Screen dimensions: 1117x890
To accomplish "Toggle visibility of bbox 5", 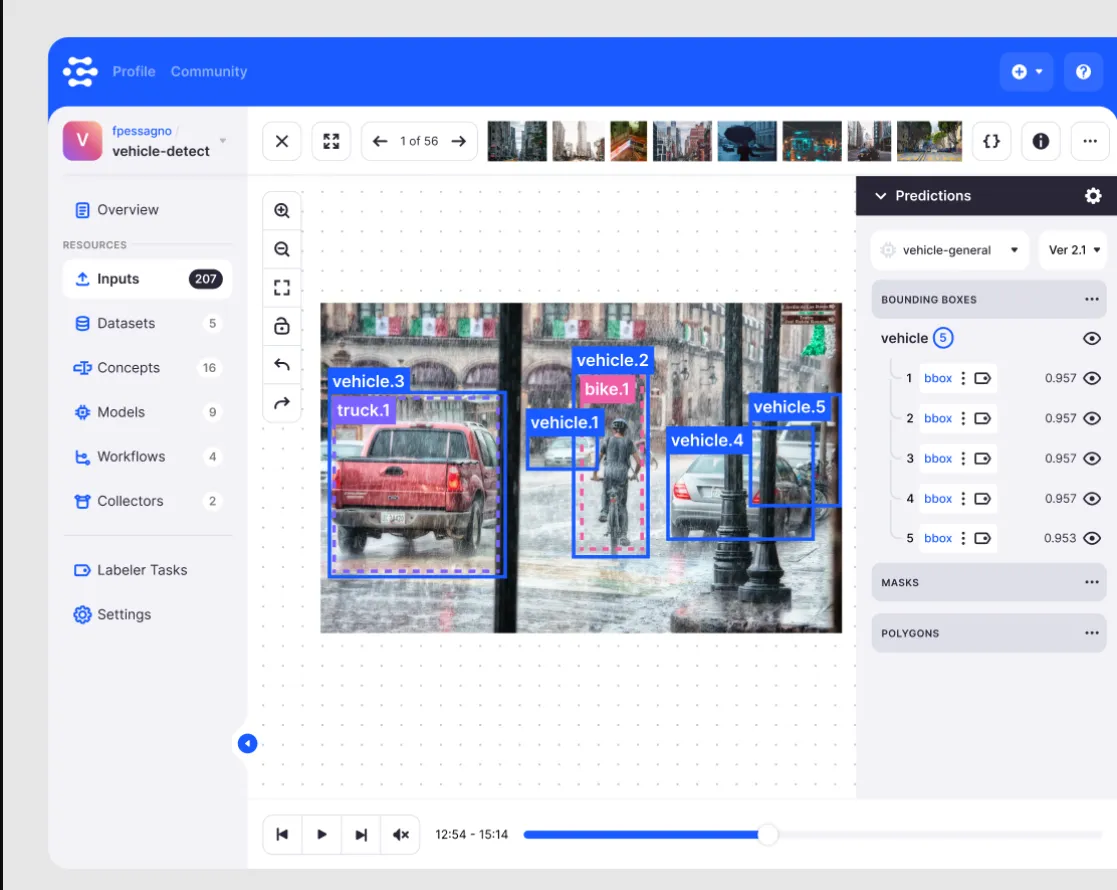I will (1091, 538).
